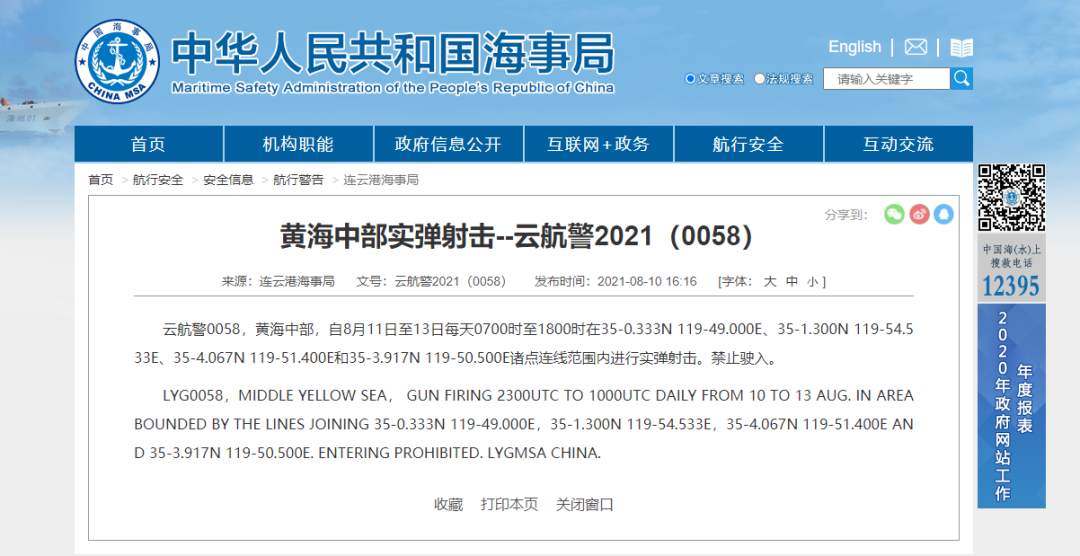Screen dimensions: 1080x556
Task: Click 关闭窗口 to close window
Action: 585,504
